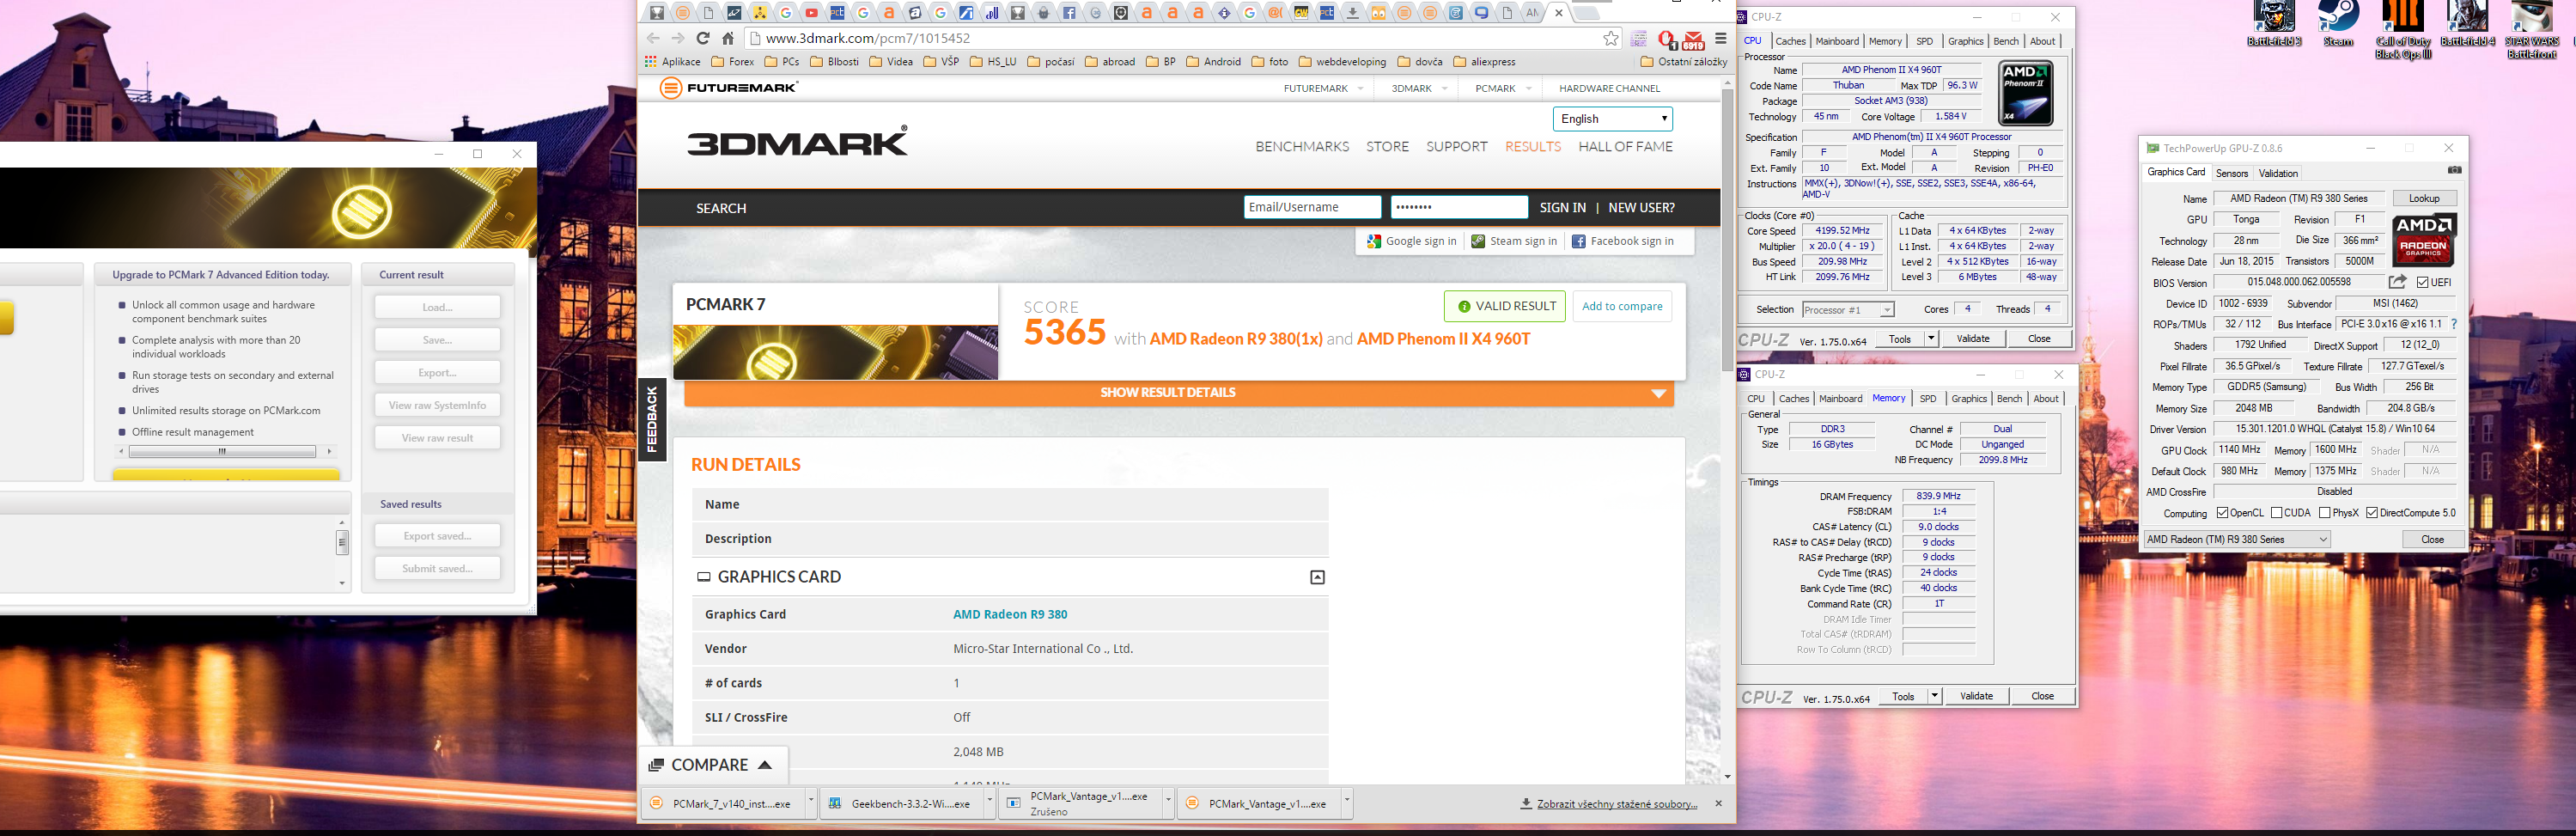Open the Battlefield 3 desktop shortcut
The height and width of the screenshot is (836, 2576).
(x=2274, y=24)
